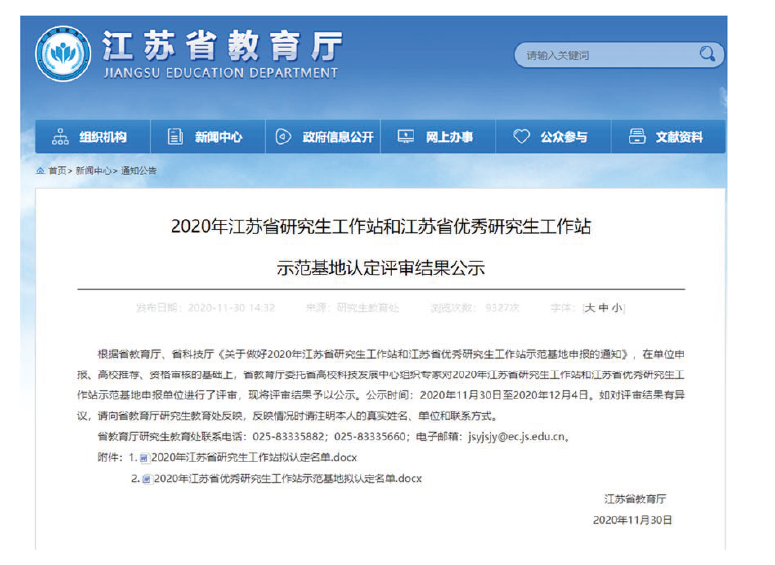Screen dimensions: 775x565
Task: Click the 组织机构 organization chart icon
Action: pyautogui.click(x=60, y=136)
